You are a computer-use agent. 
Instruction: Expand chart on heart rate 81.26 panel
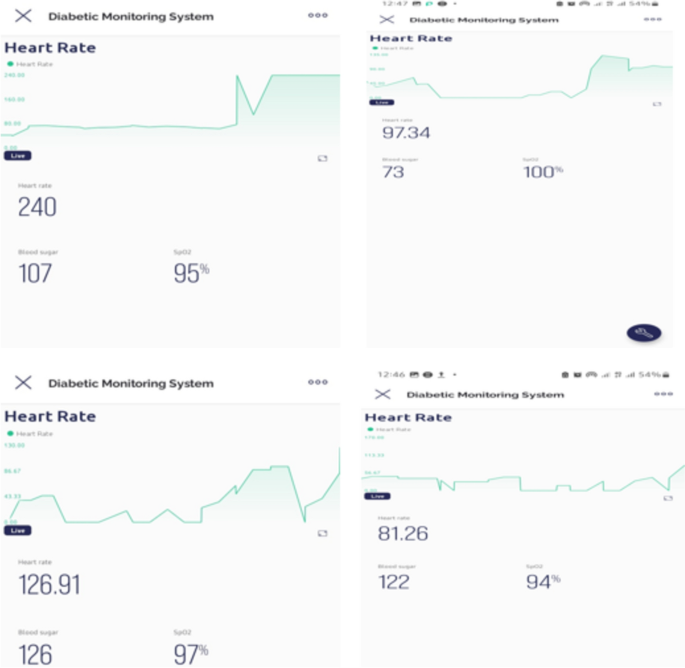[x=668, y=497]
